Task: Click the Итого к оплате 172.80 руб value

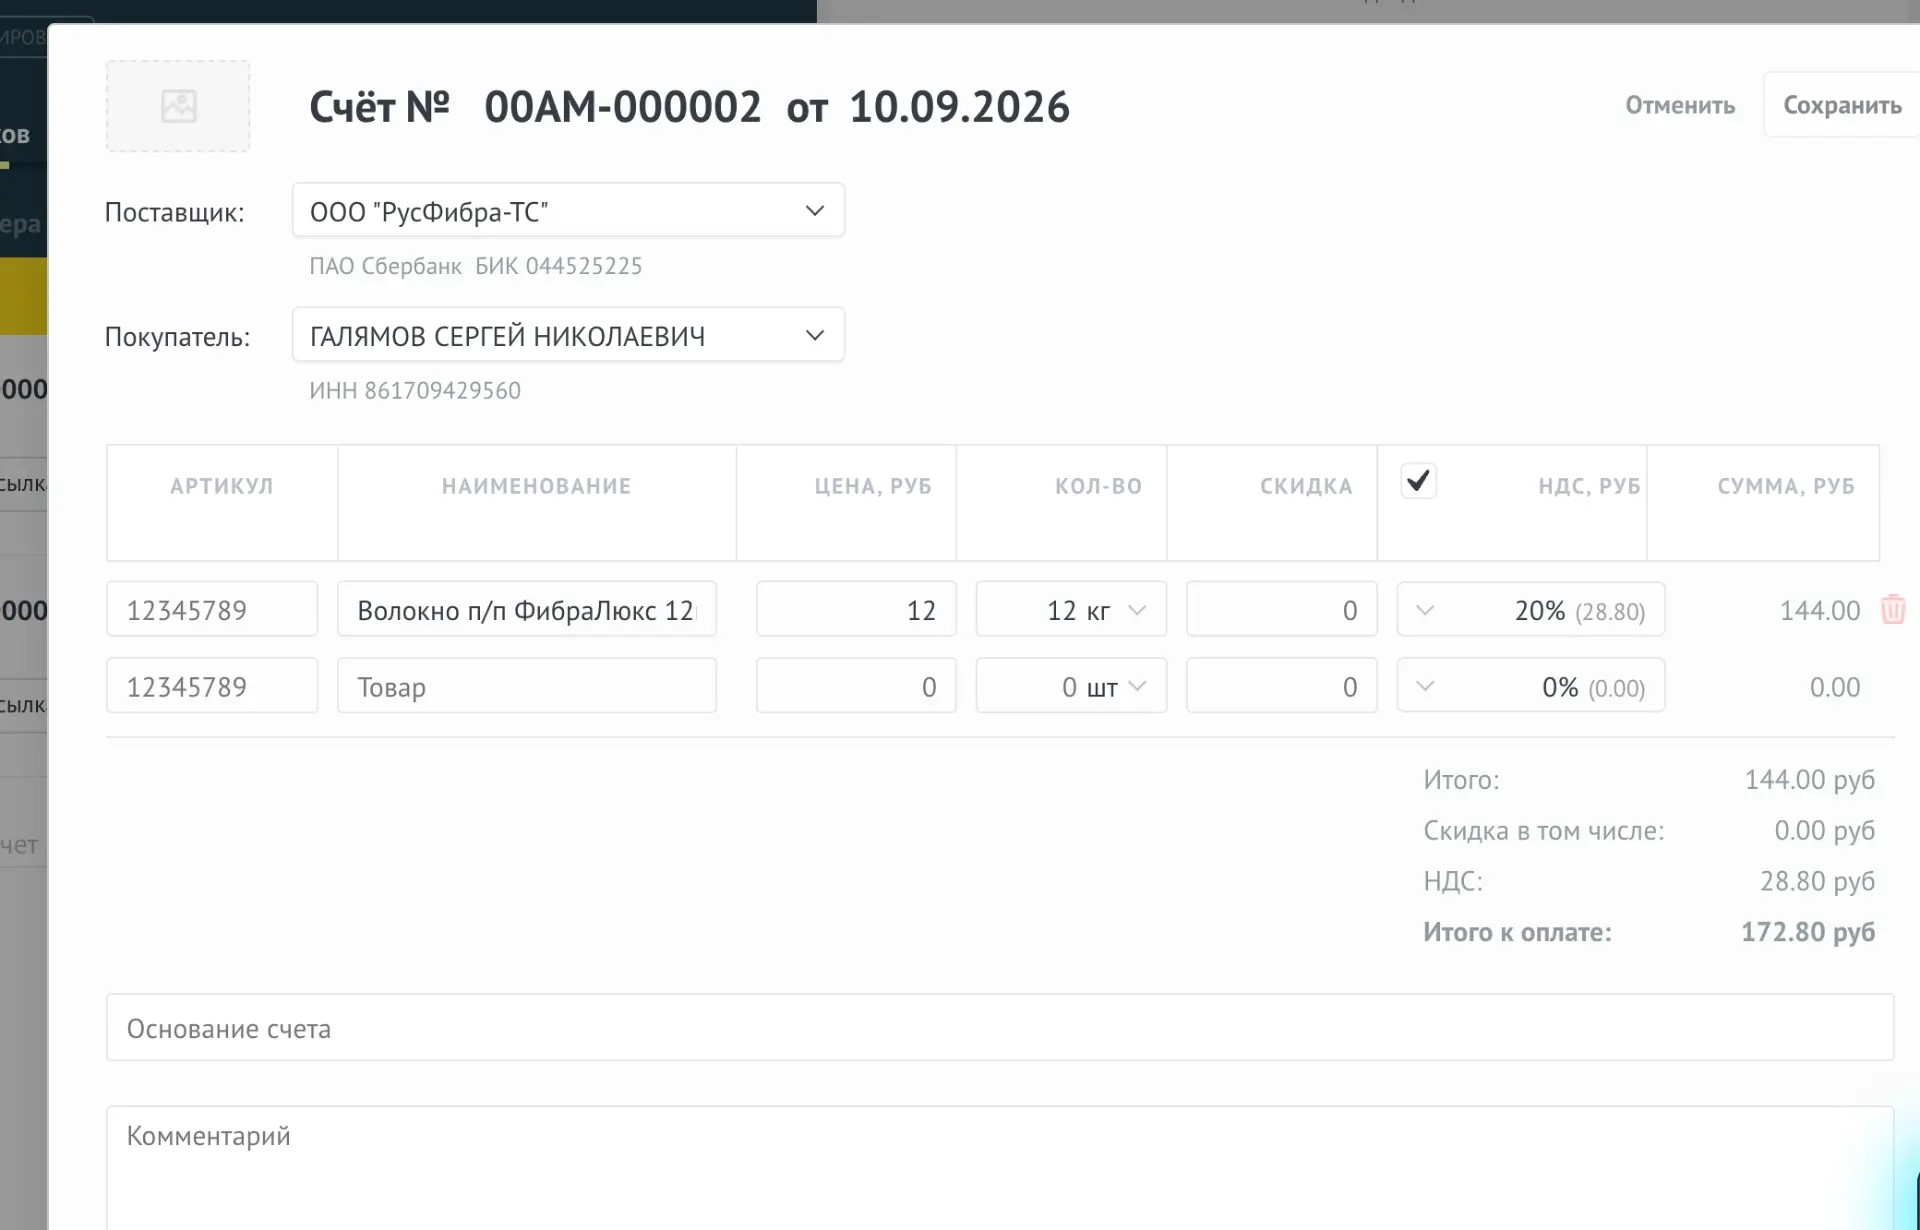Action: coord(1808,931)
